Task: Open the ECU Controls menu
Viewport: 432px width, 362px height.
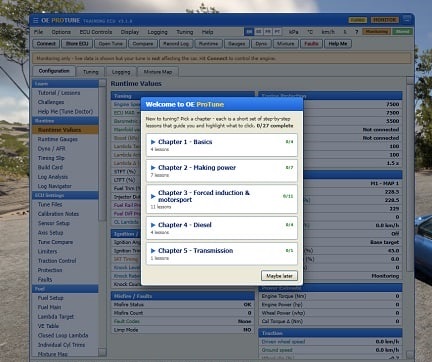Action: 96,32
